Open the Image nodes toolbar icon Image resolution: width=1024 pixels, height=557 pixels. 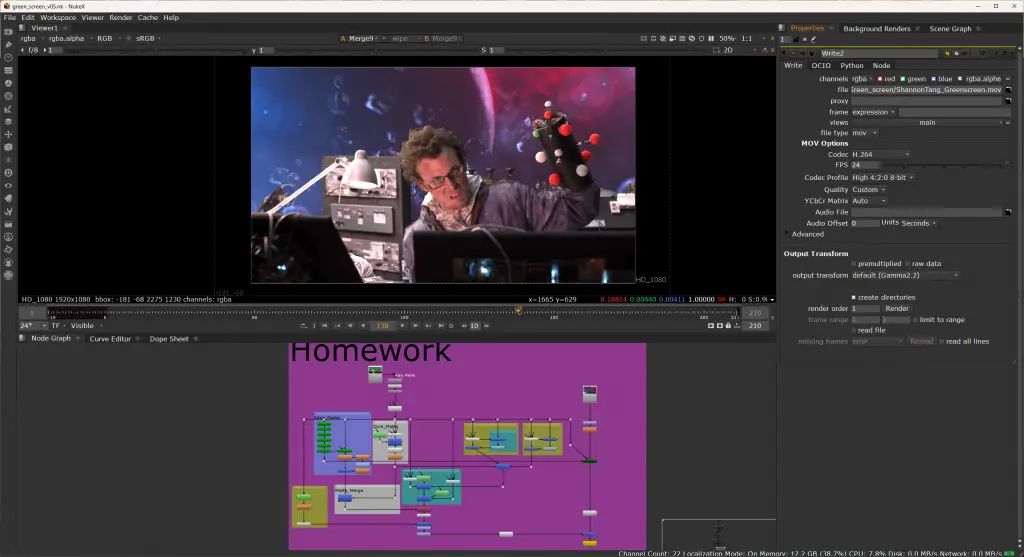tap(8, 31)
